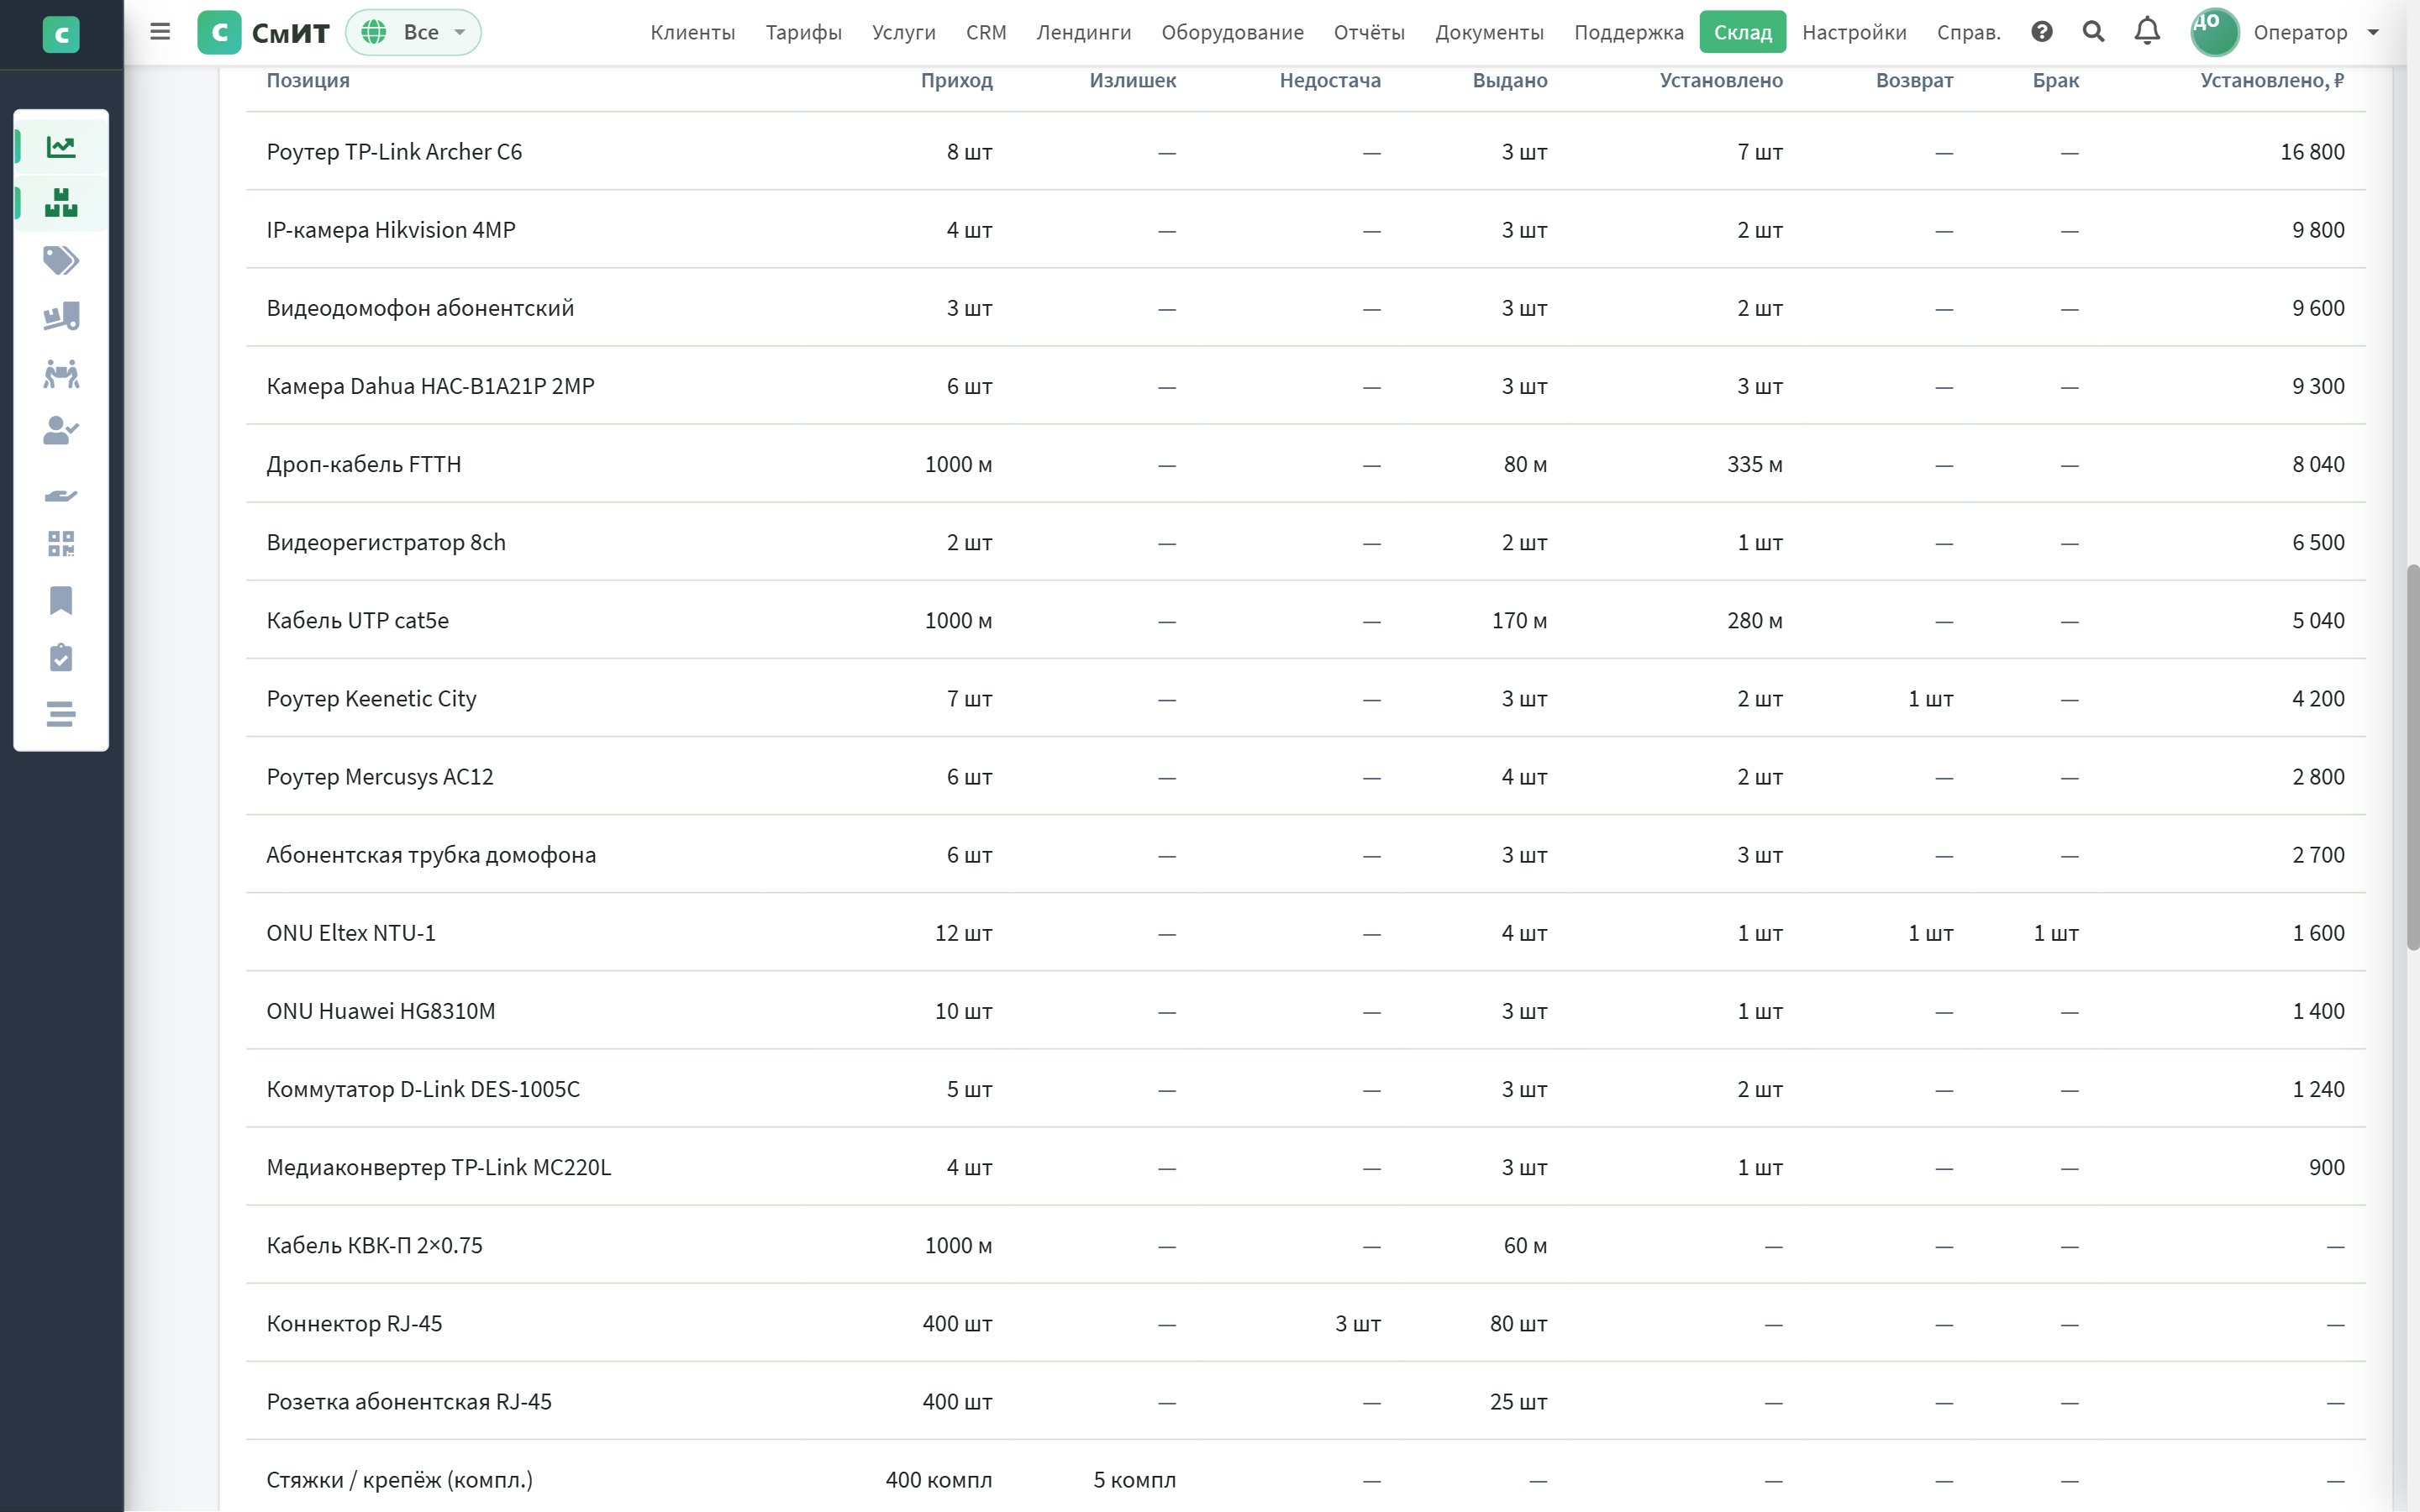Open the people carrying box icon
This screenshot has height=1512, width=2420.
(61, 374)
